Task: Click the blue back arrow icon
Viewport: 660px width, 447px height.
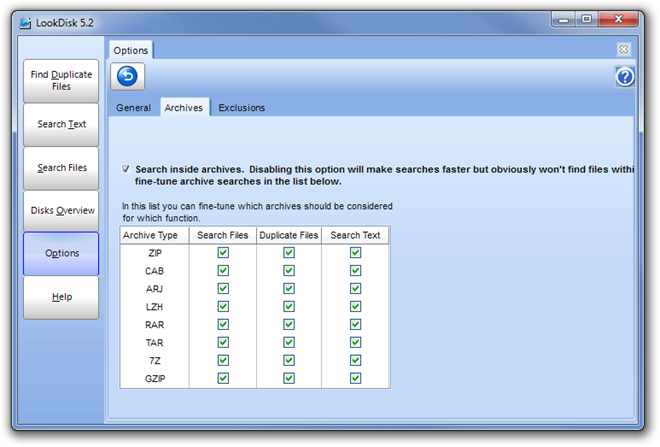Action: (x=127, y=77)
